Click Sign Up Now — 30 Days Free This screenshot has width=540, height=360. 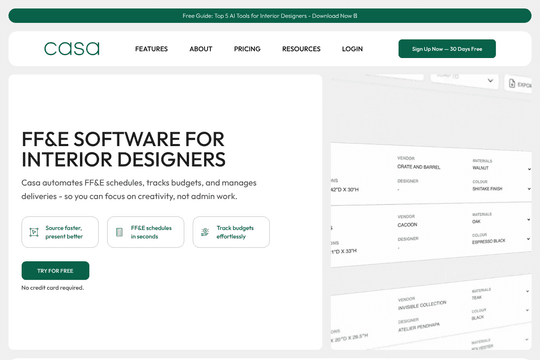[x=447, y=49]
